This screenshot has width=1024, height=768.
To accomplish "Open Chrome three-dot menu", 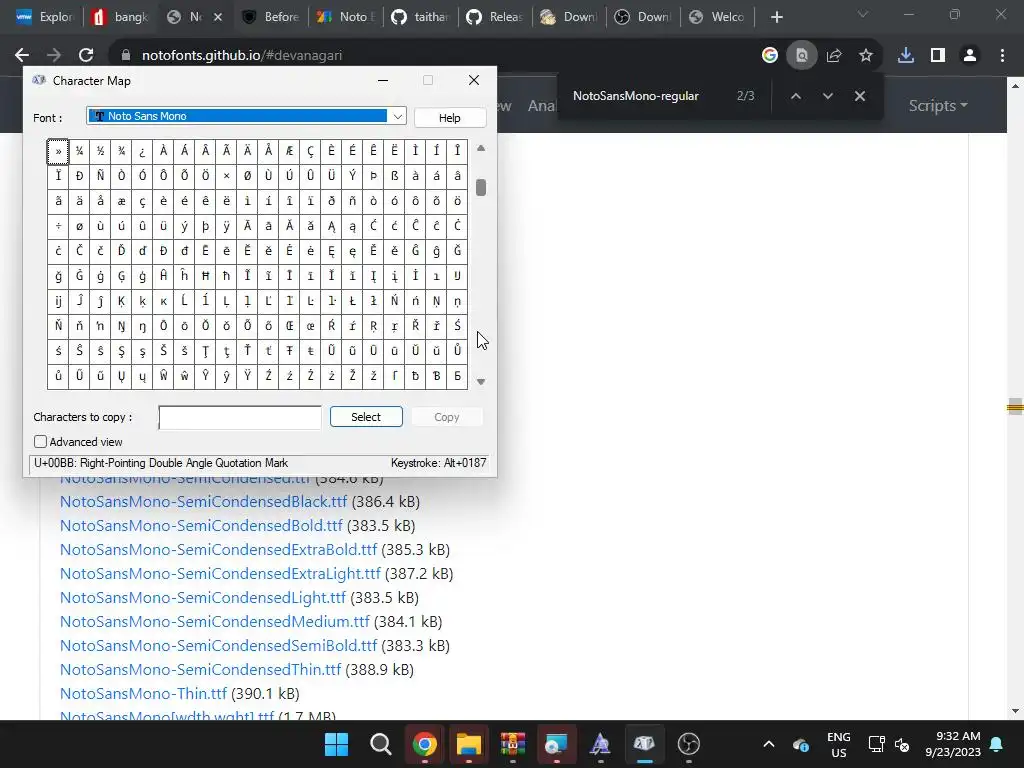I will click(x=1002, y=56).
